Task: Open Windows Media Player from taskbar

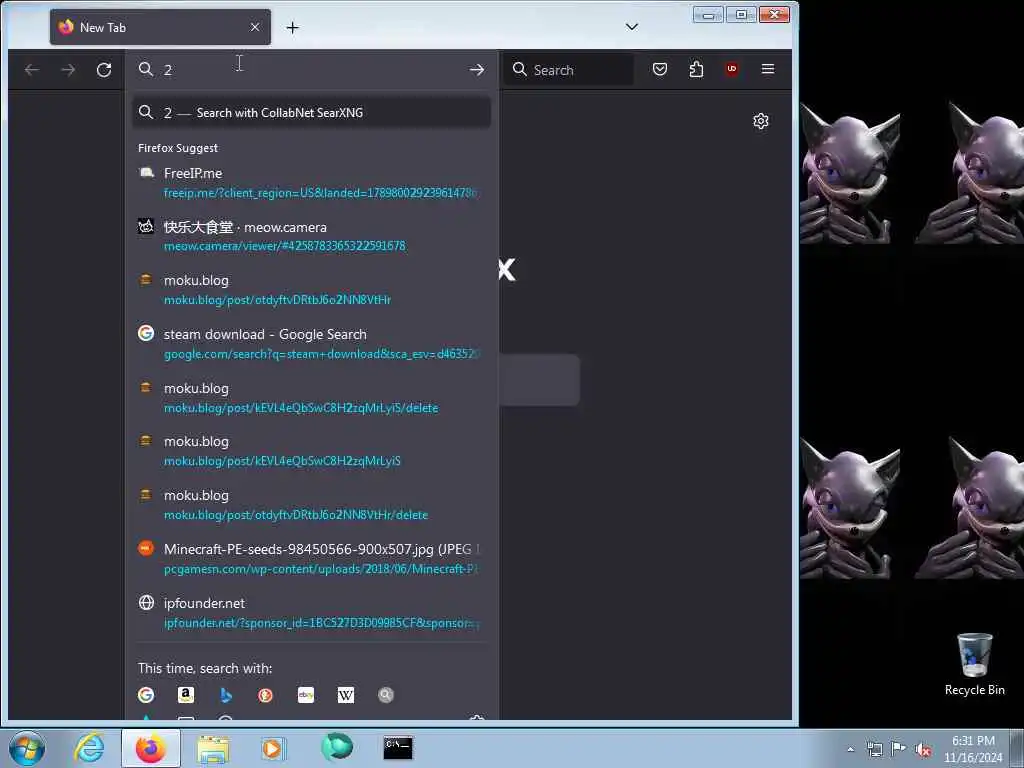Action: tap(273, 748)
